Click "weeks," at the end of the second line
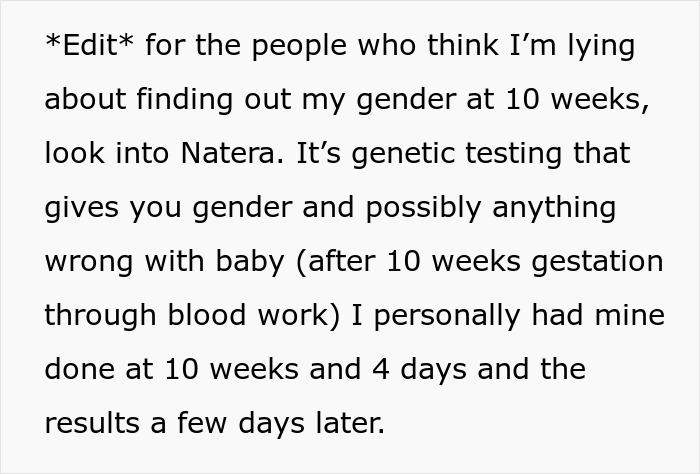This screenshot has height=474, width=700. click(x=600, y=100)
